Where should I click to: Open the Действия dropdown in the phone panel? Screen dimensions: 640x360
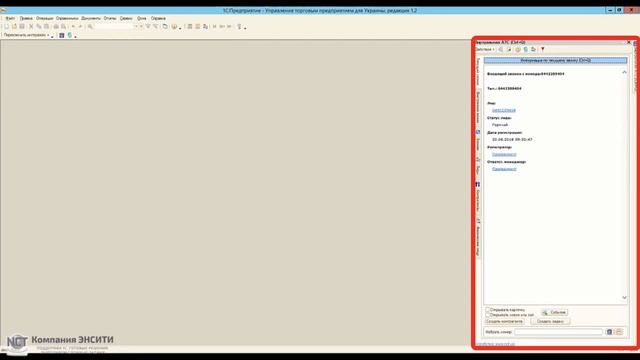pyautogui.click(x=485, y=49)
